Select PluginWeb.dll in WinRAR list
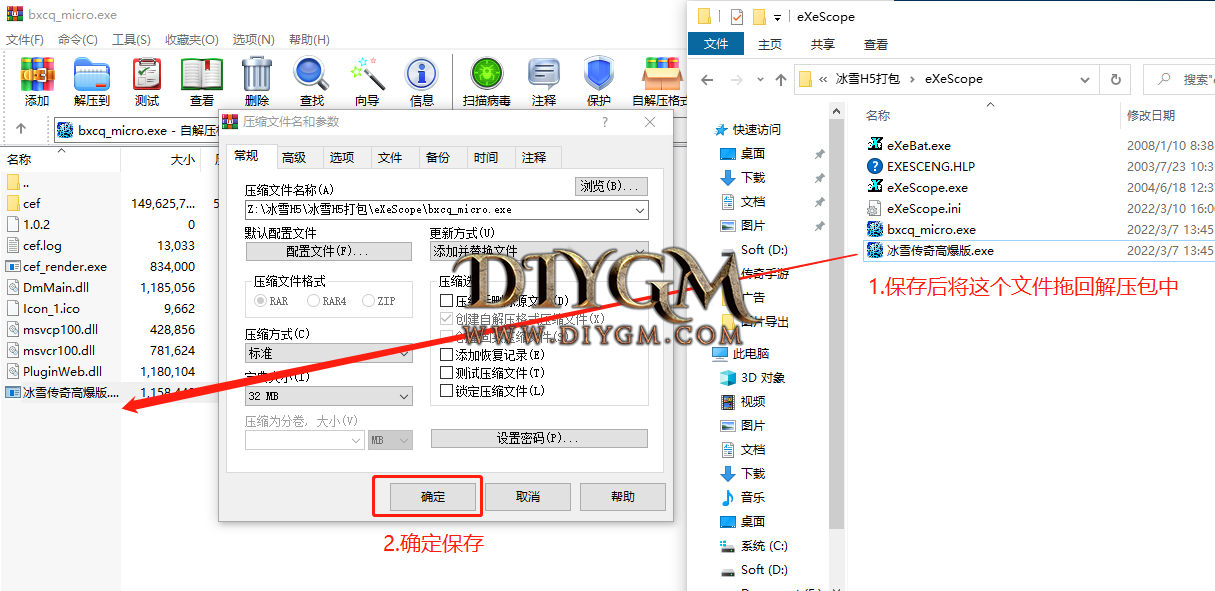This screenshot has width=1215, height=591. (62, 371)
